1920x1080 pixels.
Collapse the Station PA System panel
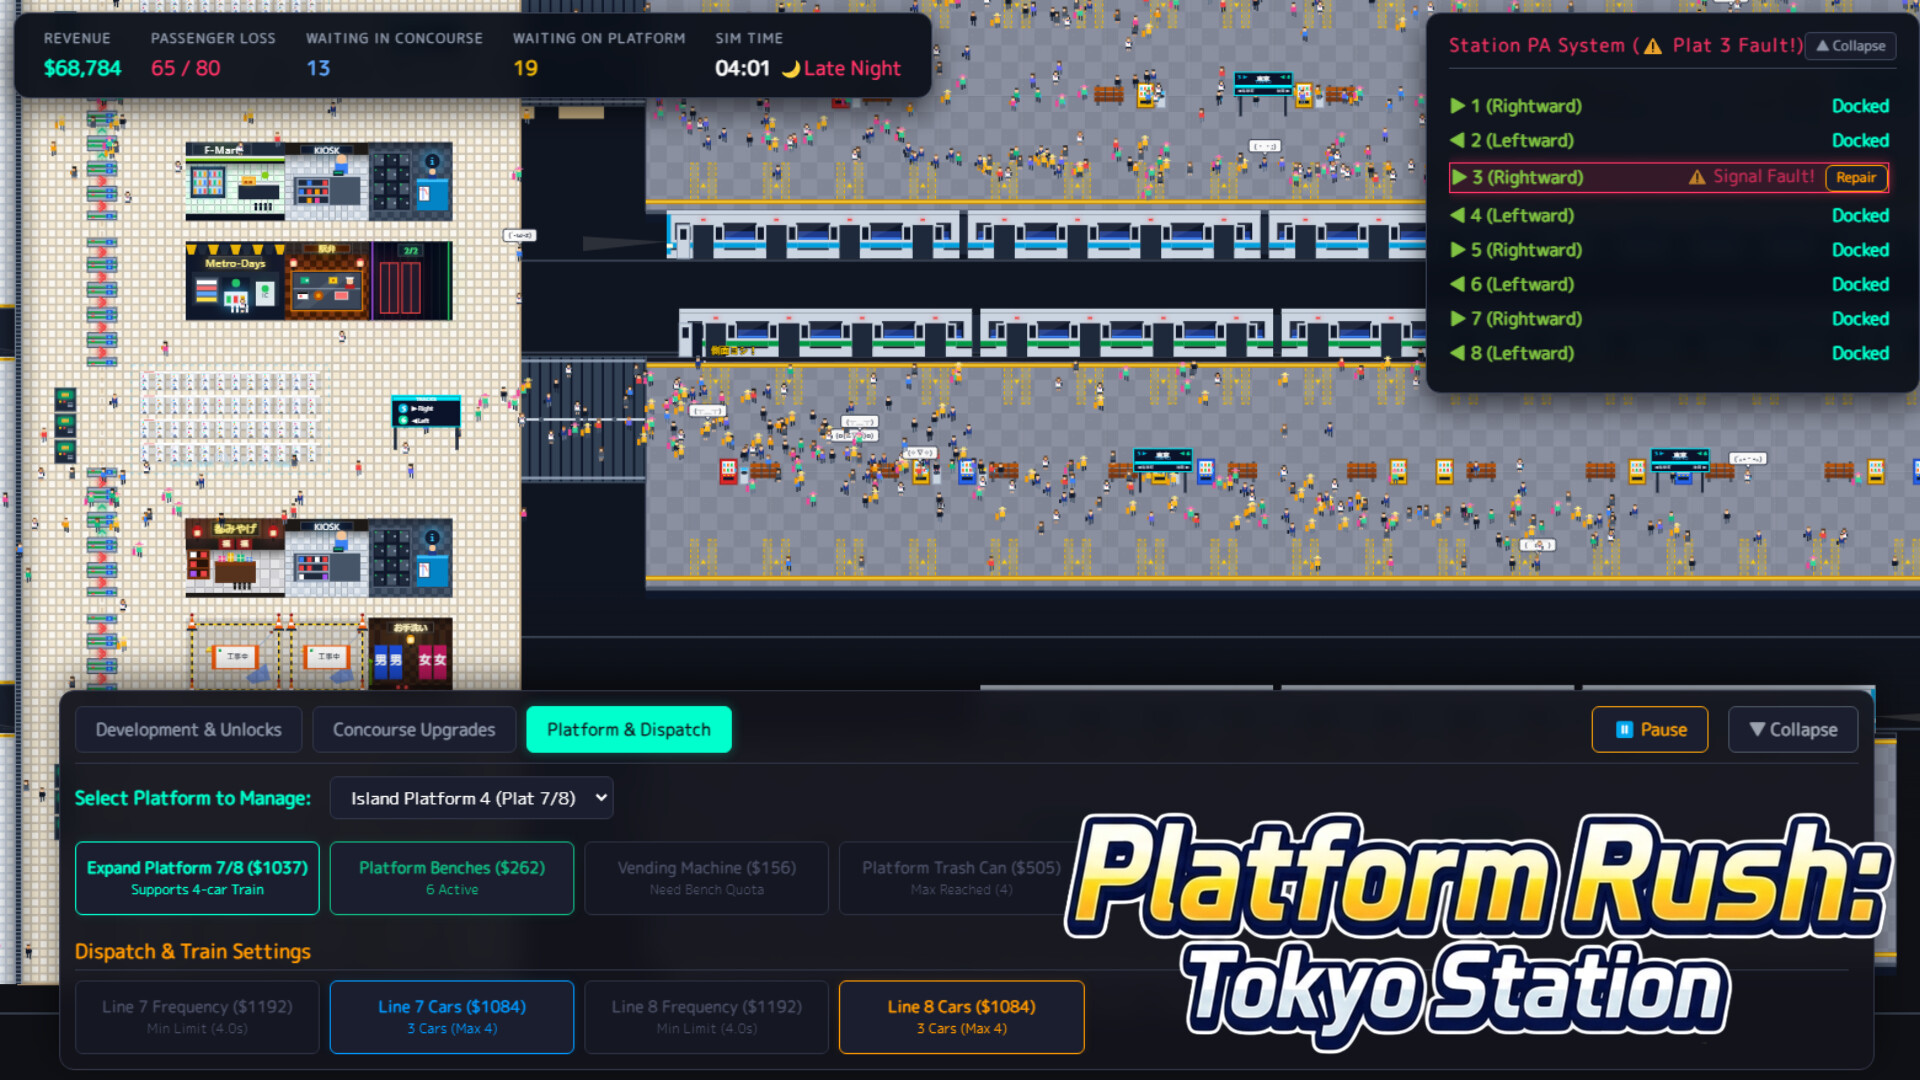pyautogui.click(x=1850, y=46)
